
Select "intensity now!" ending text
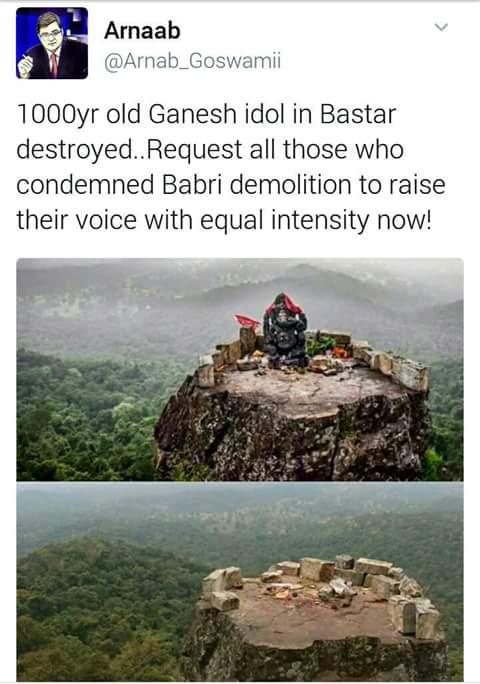tap(352, 220)
